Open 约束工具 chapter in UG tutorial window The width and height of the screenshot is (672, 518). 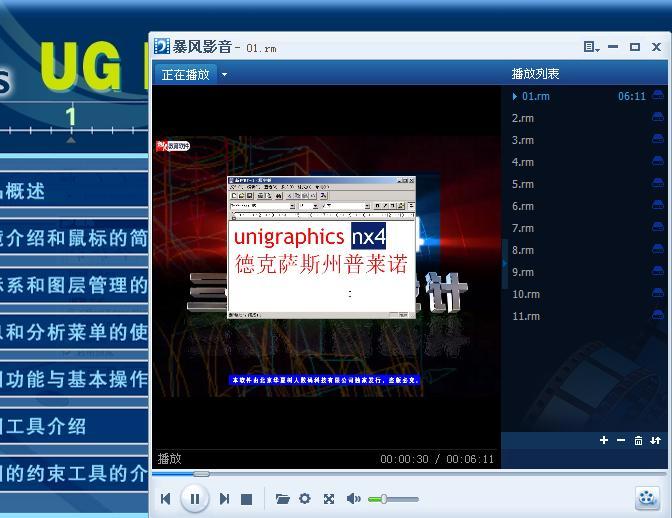74,473
